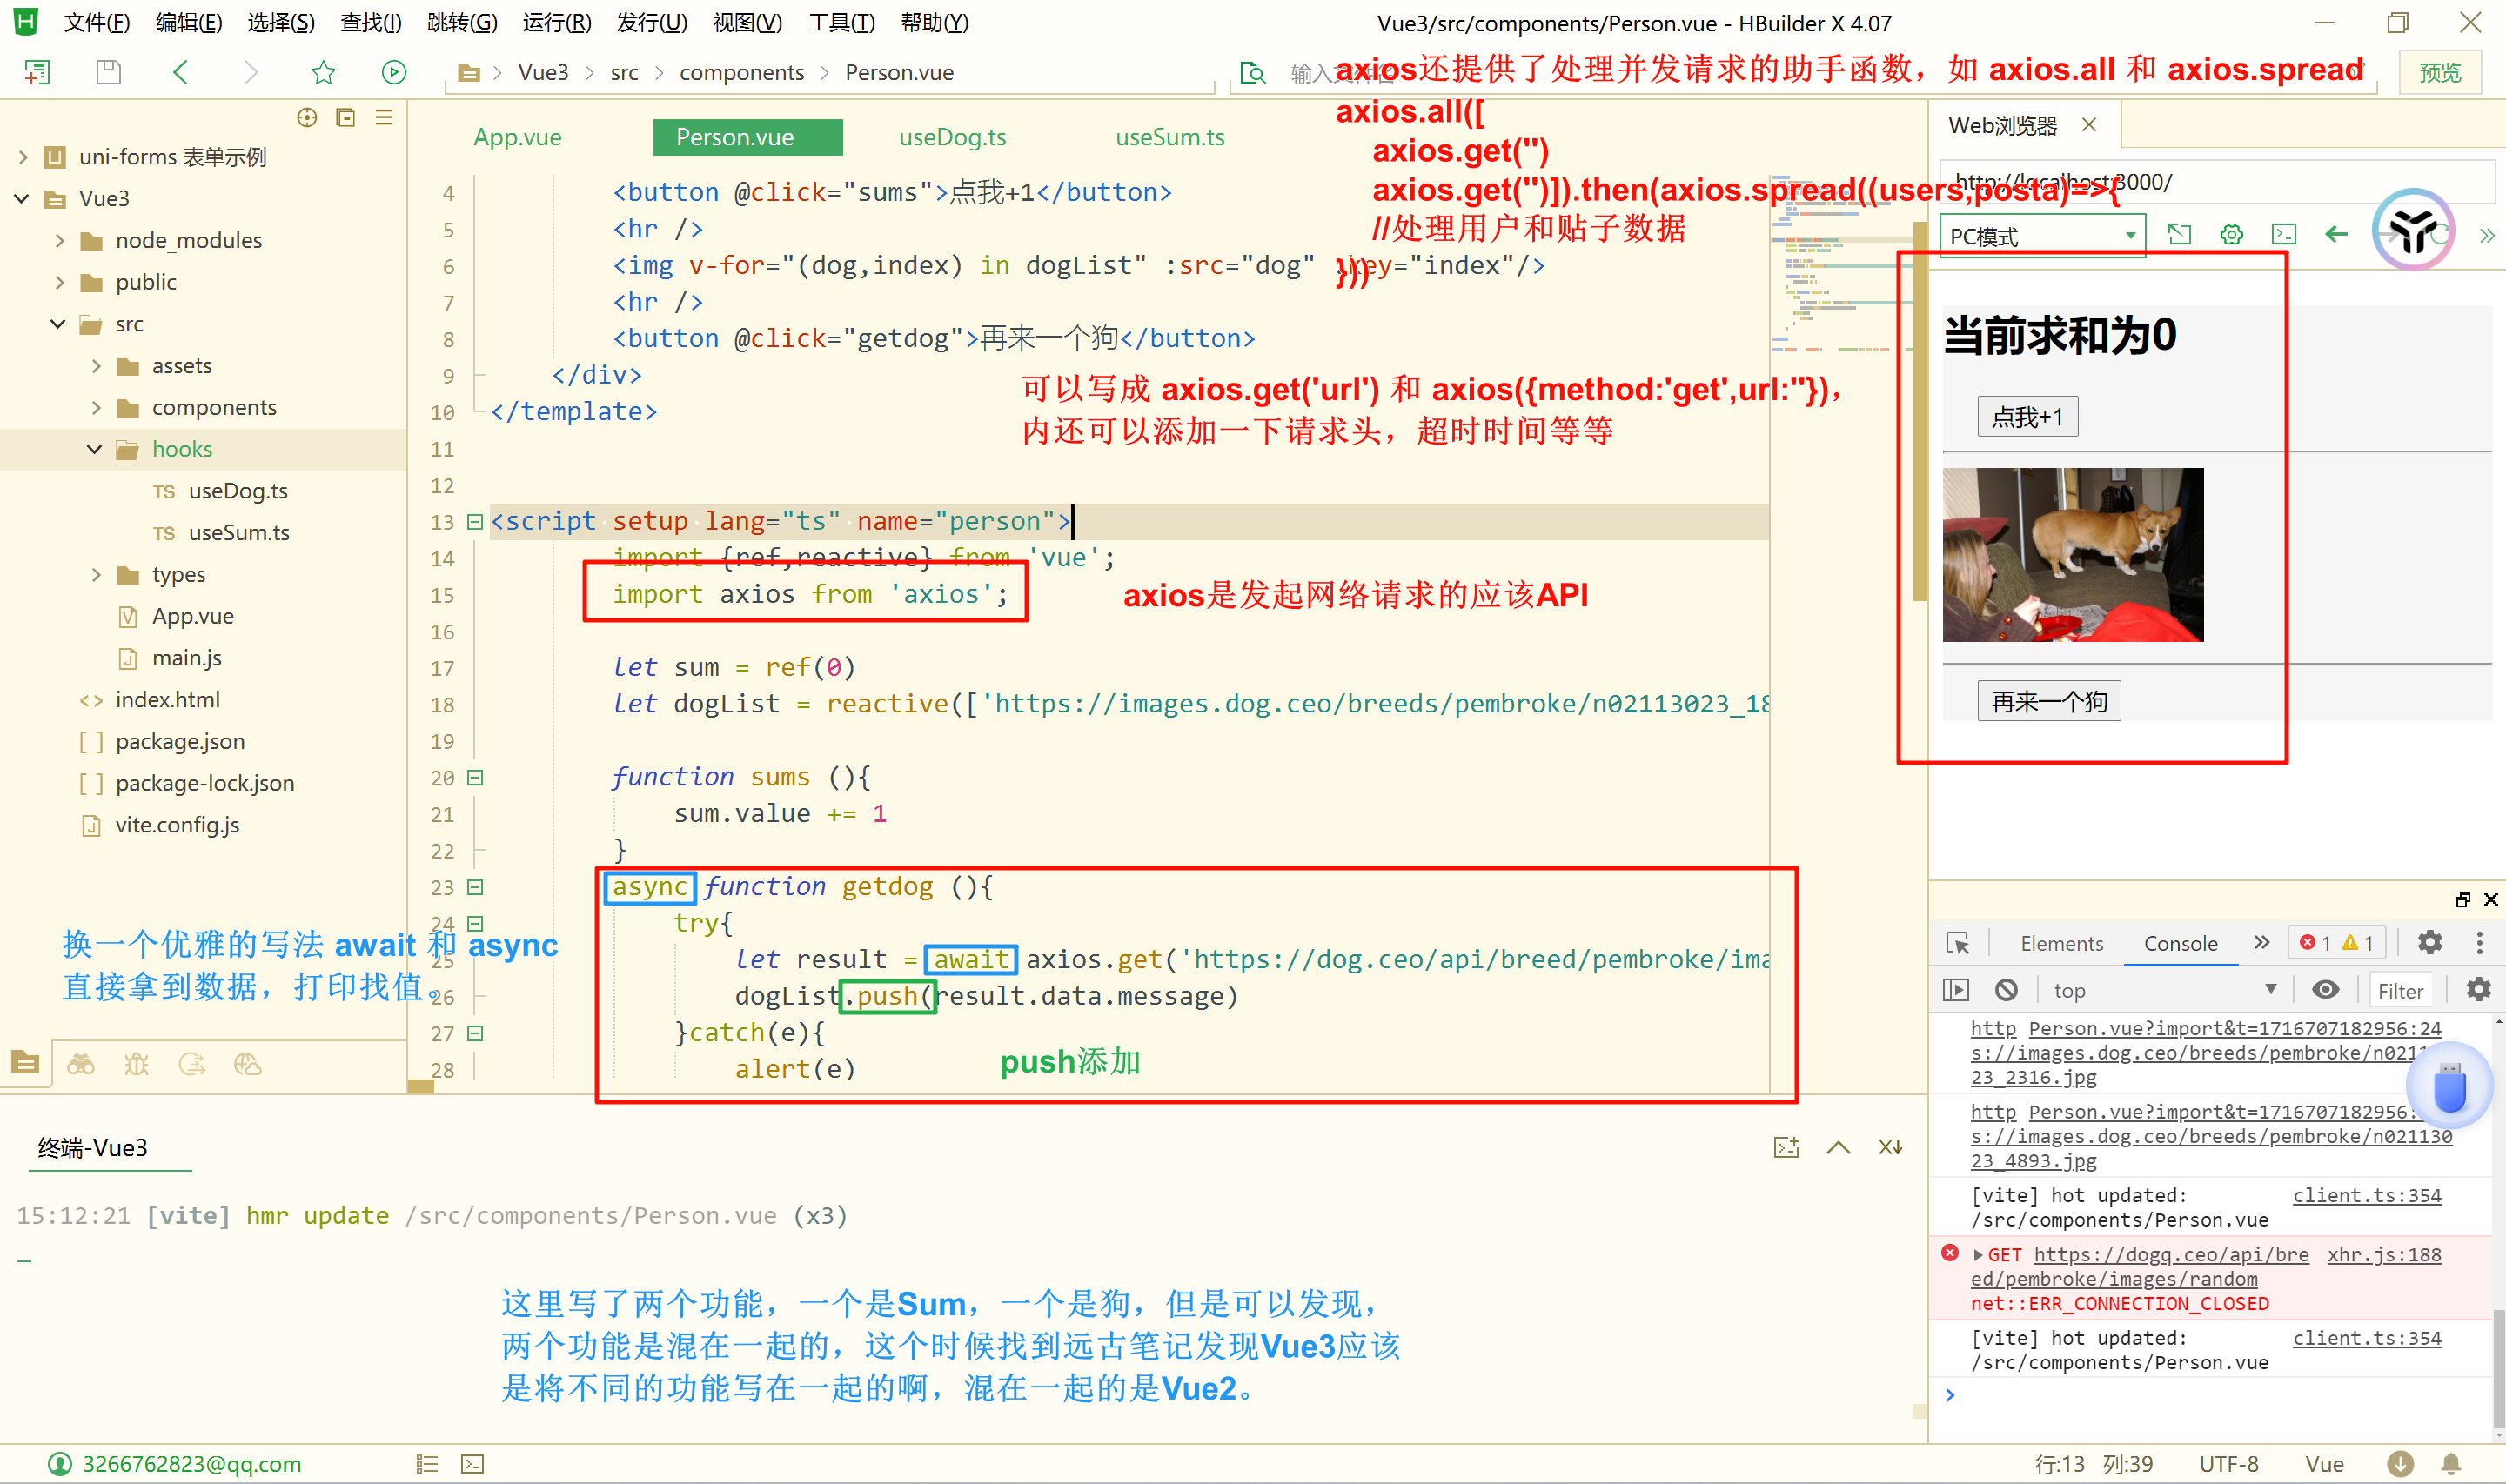2506x1484 pixels.
Task: Click locate current file icon in explorer
Action: 307,118
